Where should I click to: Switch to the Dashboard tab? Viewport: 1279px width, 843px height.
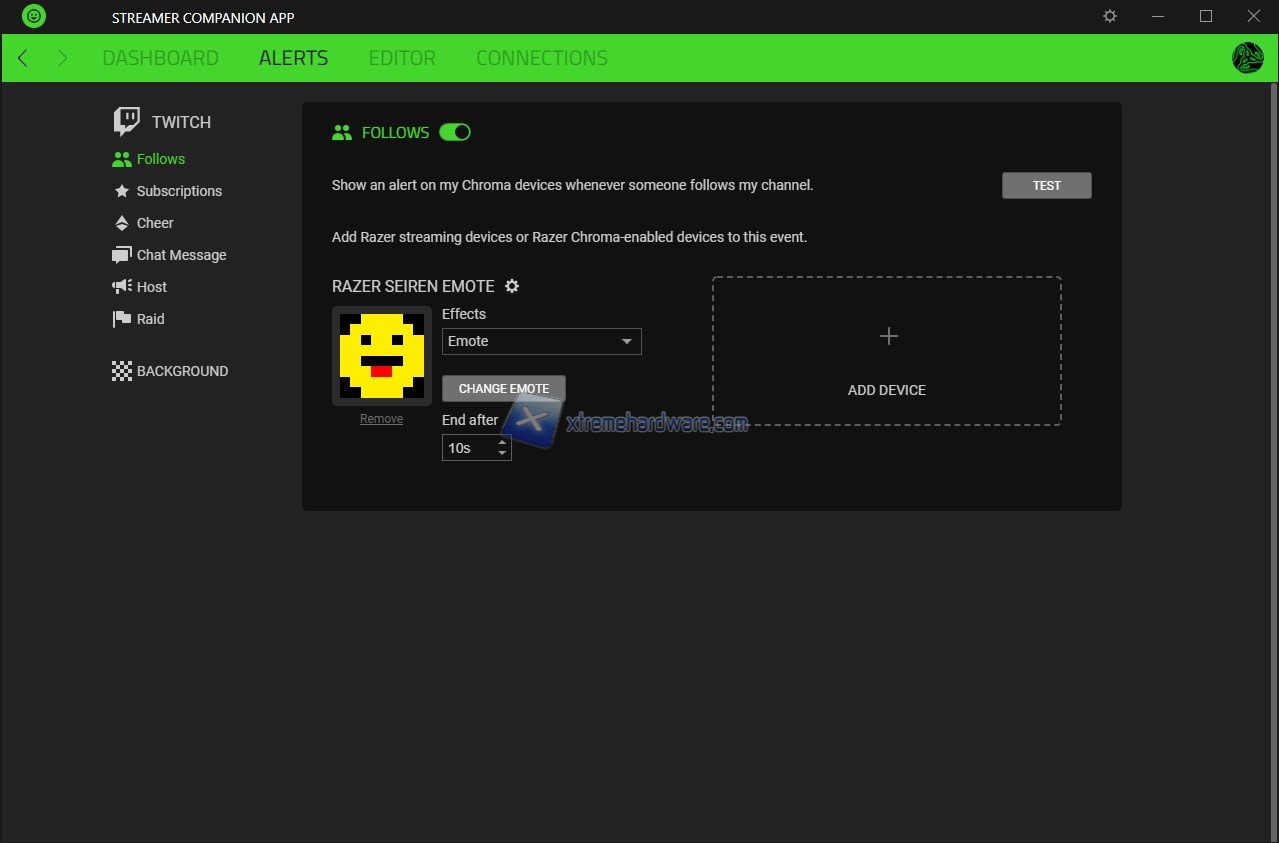click(160, 58)
